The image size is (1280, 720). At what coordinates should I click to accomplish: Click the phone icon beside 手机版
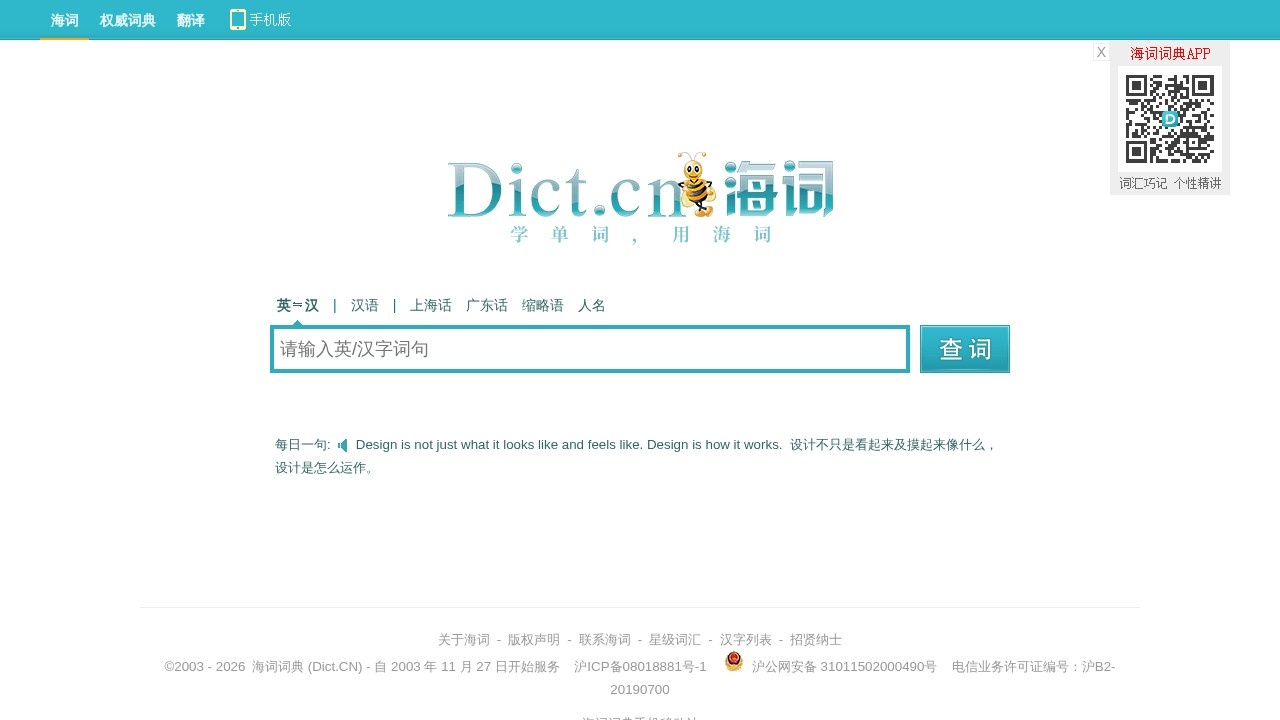(237, 19)
